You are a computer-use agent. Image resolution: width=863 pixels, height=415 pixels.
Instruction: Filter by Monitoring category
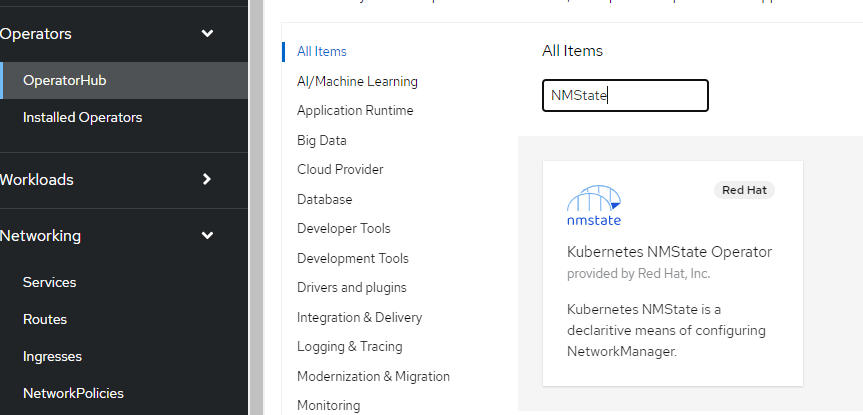click(329, 406)
